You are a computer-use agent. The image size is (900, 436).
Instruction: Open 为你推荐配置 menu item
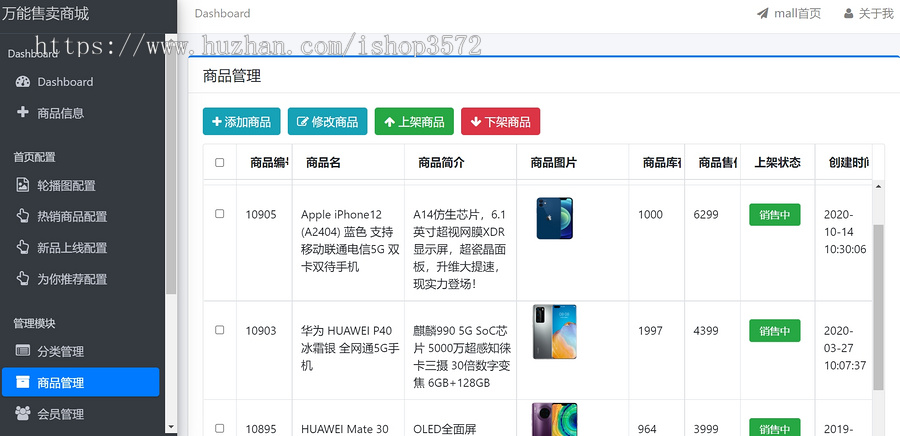(x=80, y=279)
